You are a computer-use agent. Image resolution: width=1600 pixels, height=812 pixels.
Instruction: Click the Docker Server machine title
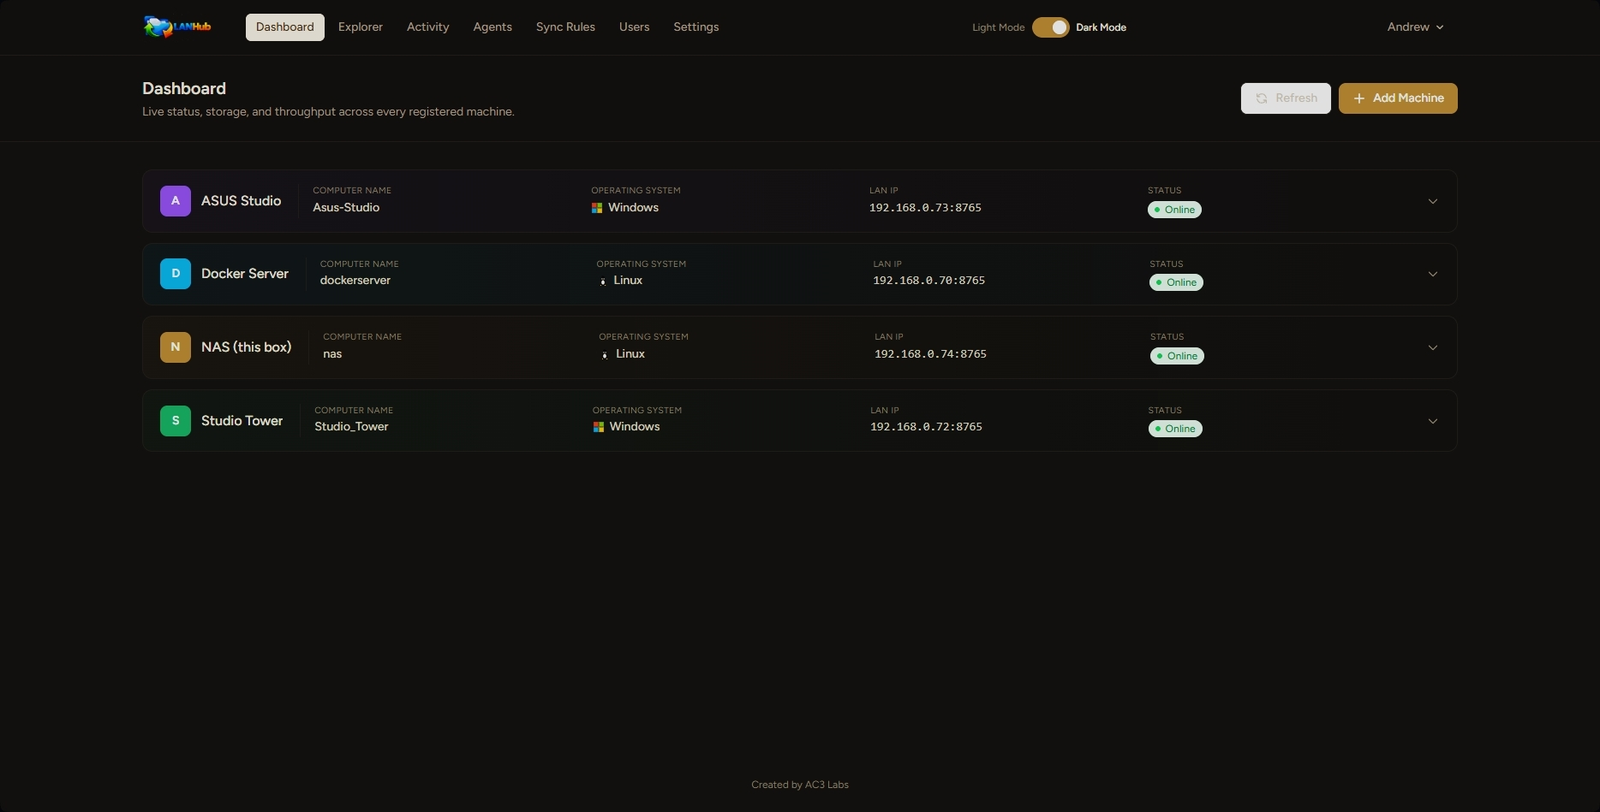click(245, 274)
